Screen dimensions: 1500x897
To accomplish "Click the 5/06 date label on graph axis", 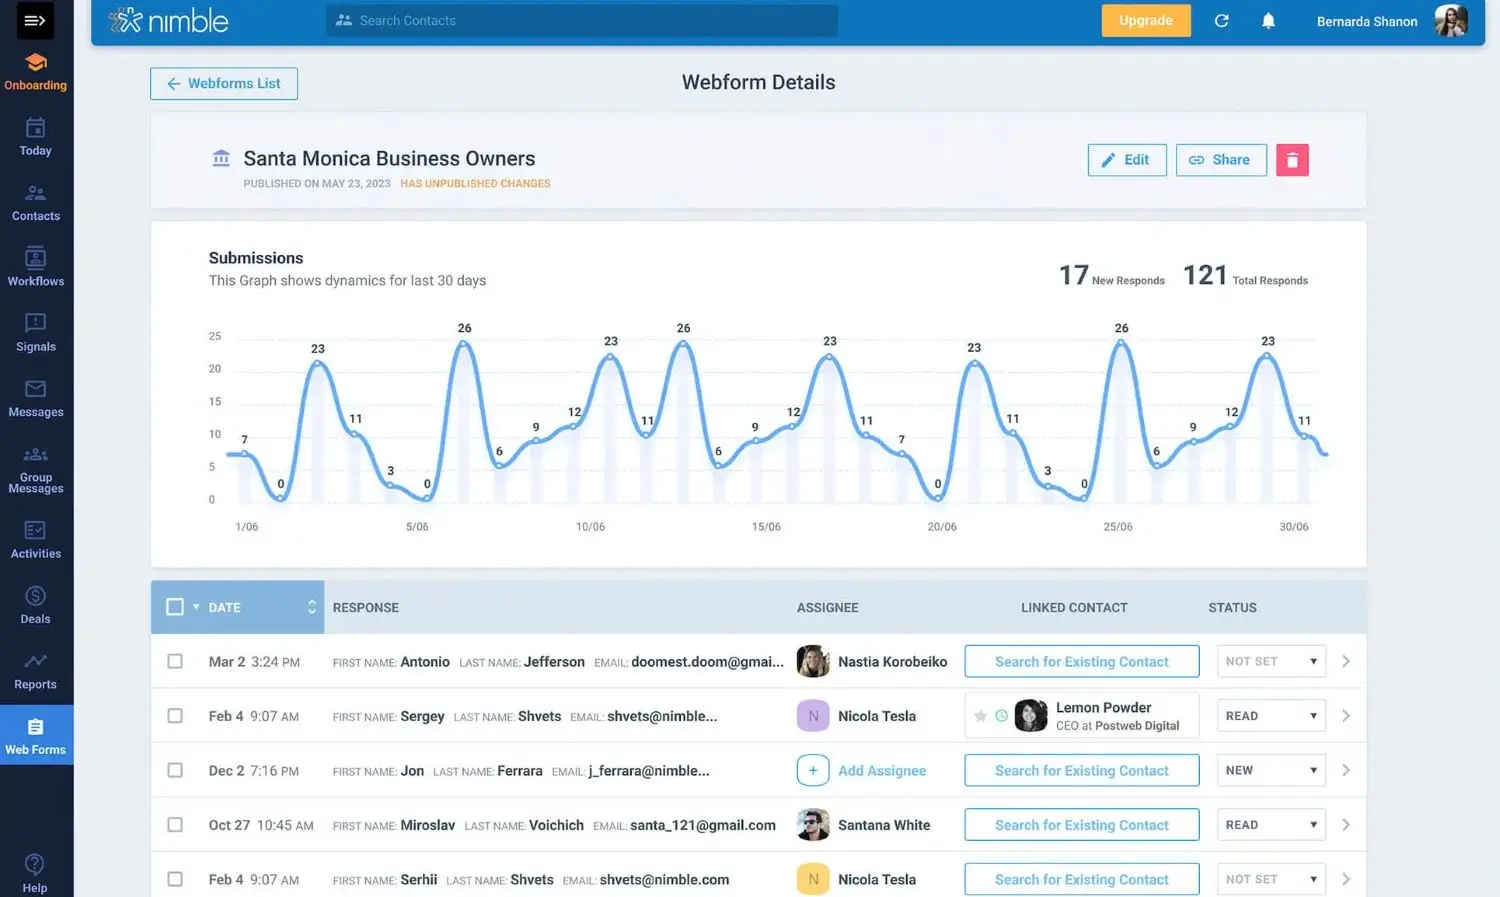I will [417, 527].
